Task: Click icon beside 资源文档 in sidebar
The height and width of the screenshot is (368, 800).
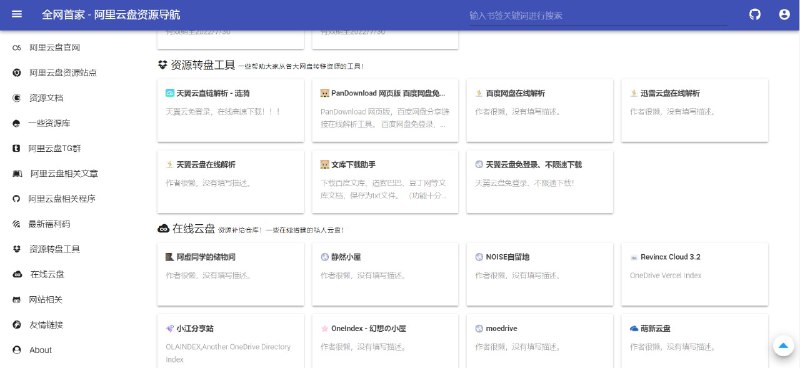Action: [x=16, y=98]
